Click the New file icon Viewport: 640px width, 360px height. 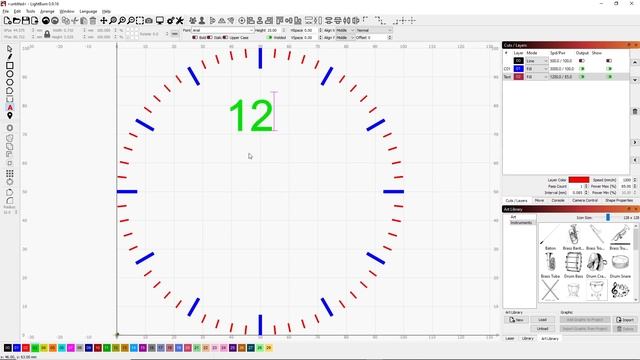click(x=7, y=20)
